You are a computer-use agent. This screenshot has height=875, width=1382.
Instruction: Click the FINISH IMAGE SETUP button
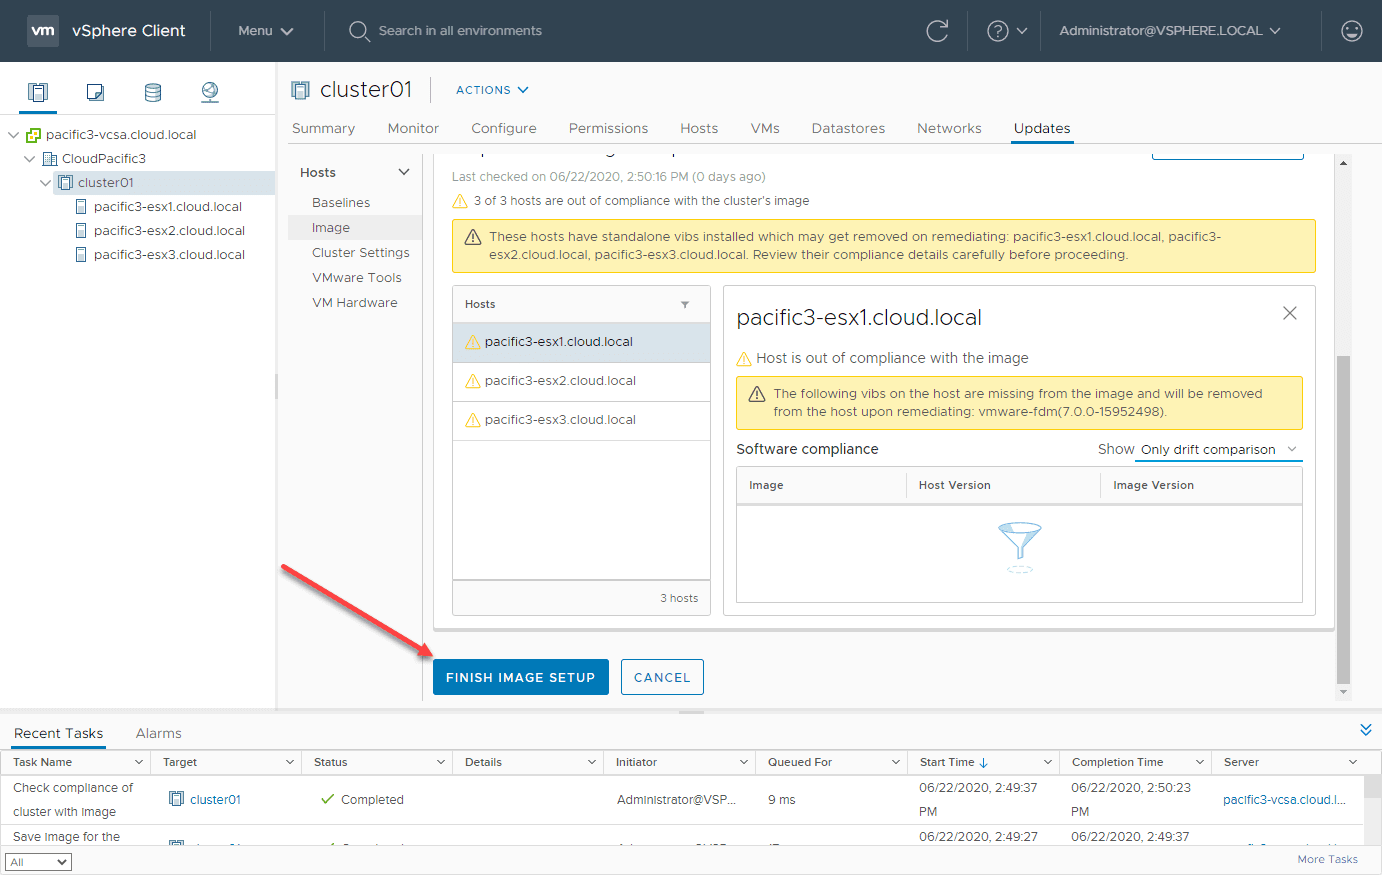pos(520,677)
